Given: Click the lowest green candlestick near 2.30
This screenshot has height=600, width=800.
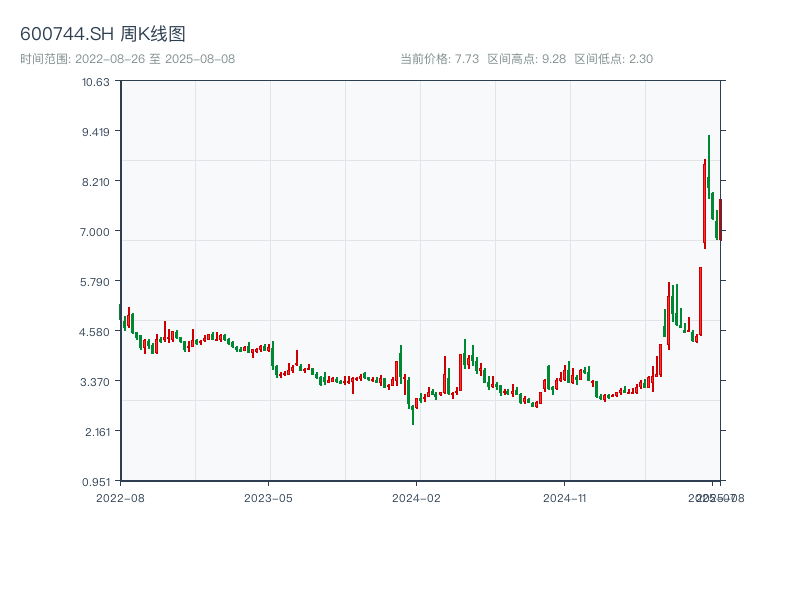Looking at the screenshot, I should [413, 414].
